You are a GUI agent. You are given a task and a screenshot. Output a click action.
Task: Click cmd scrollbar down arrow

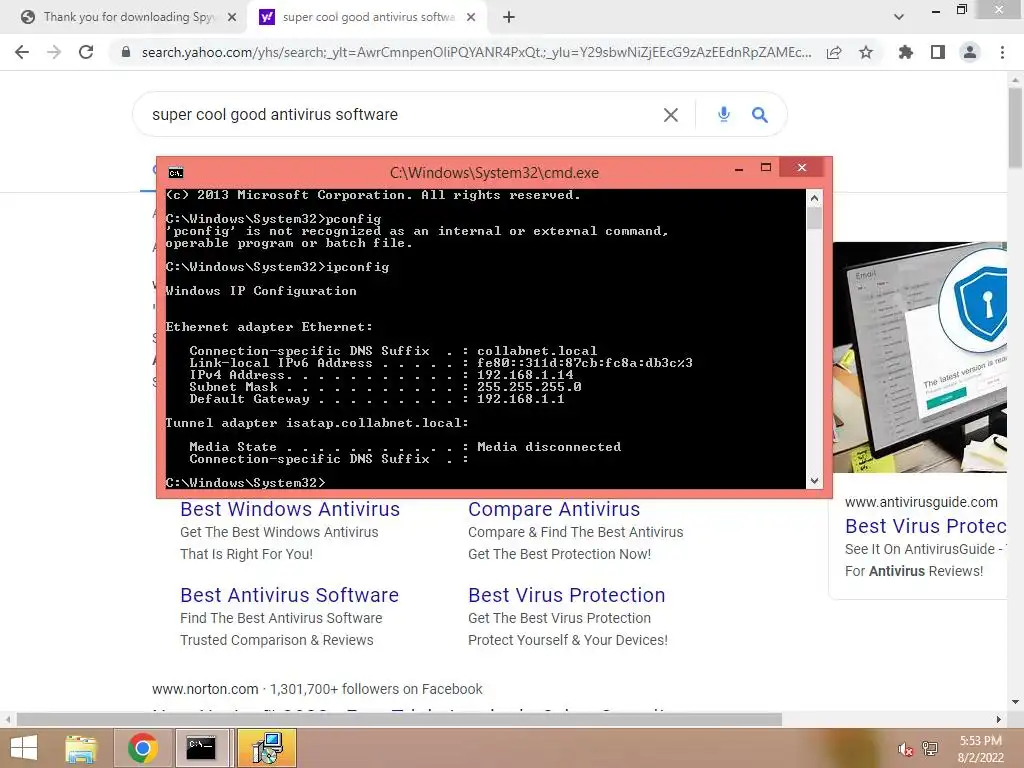pos(814,481)
